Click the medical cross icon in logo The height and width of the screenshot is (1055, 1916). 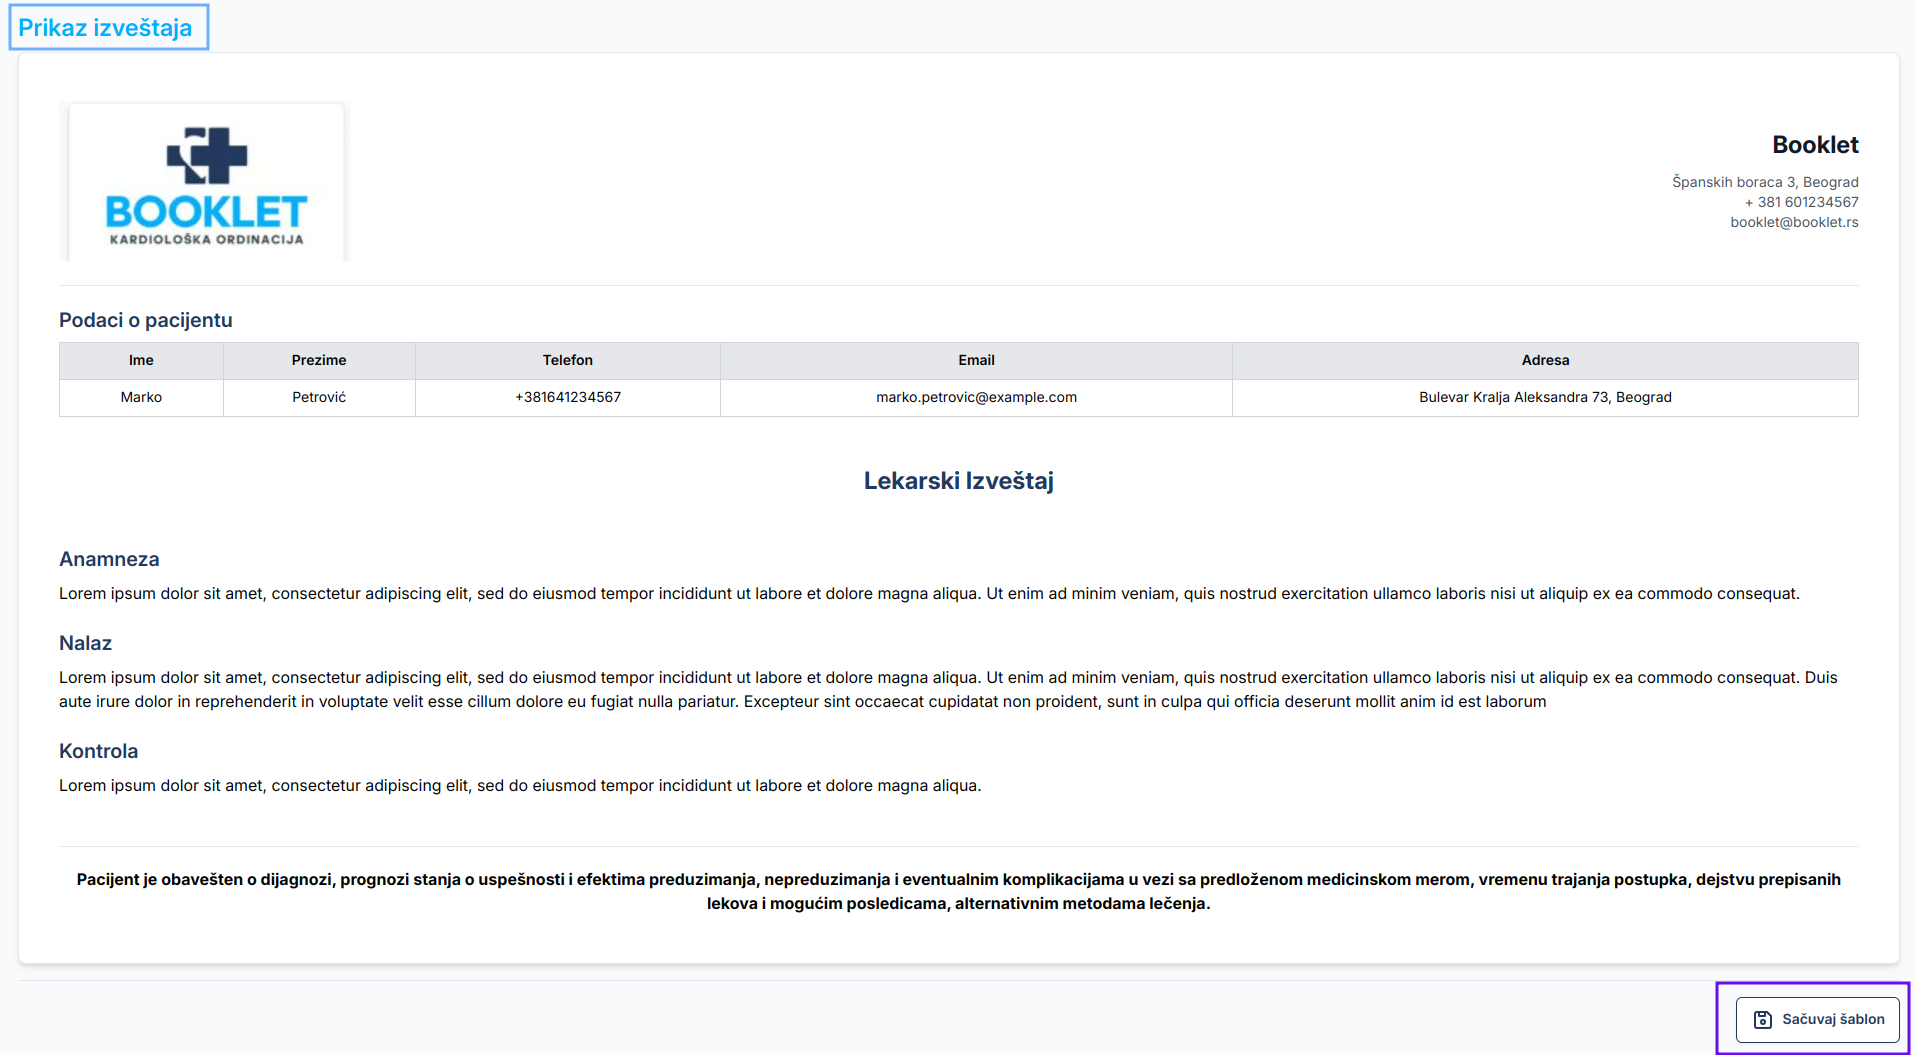pos(207,155)
